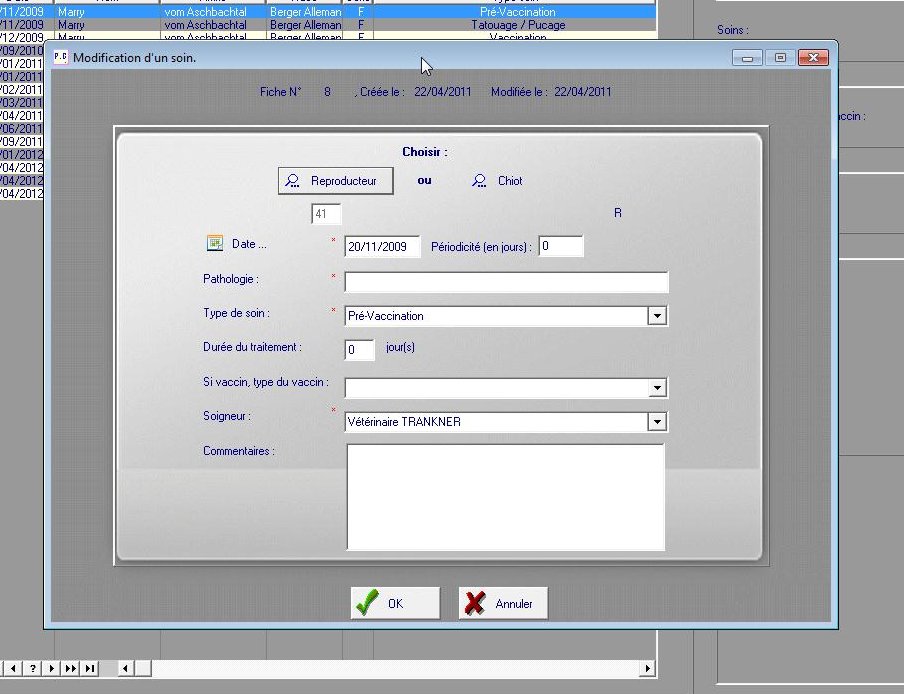Click the Périodicité (en jours) field
Screen dimensions: 904x694
(x=560, y=247)
